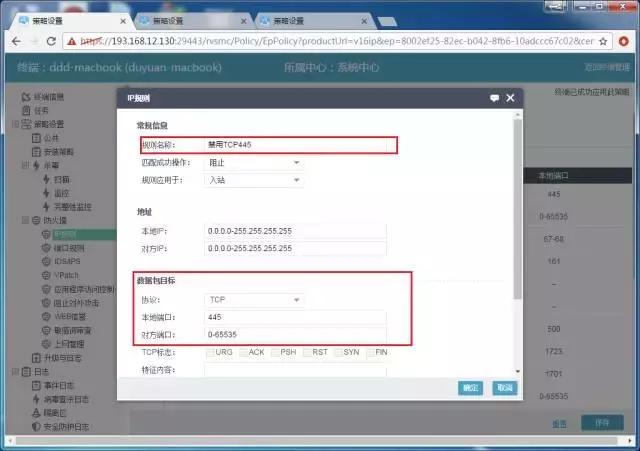Screen dimensions: 640x451
Task: Enable the URG TCP flag checkbox
Action: click(211, 352)
